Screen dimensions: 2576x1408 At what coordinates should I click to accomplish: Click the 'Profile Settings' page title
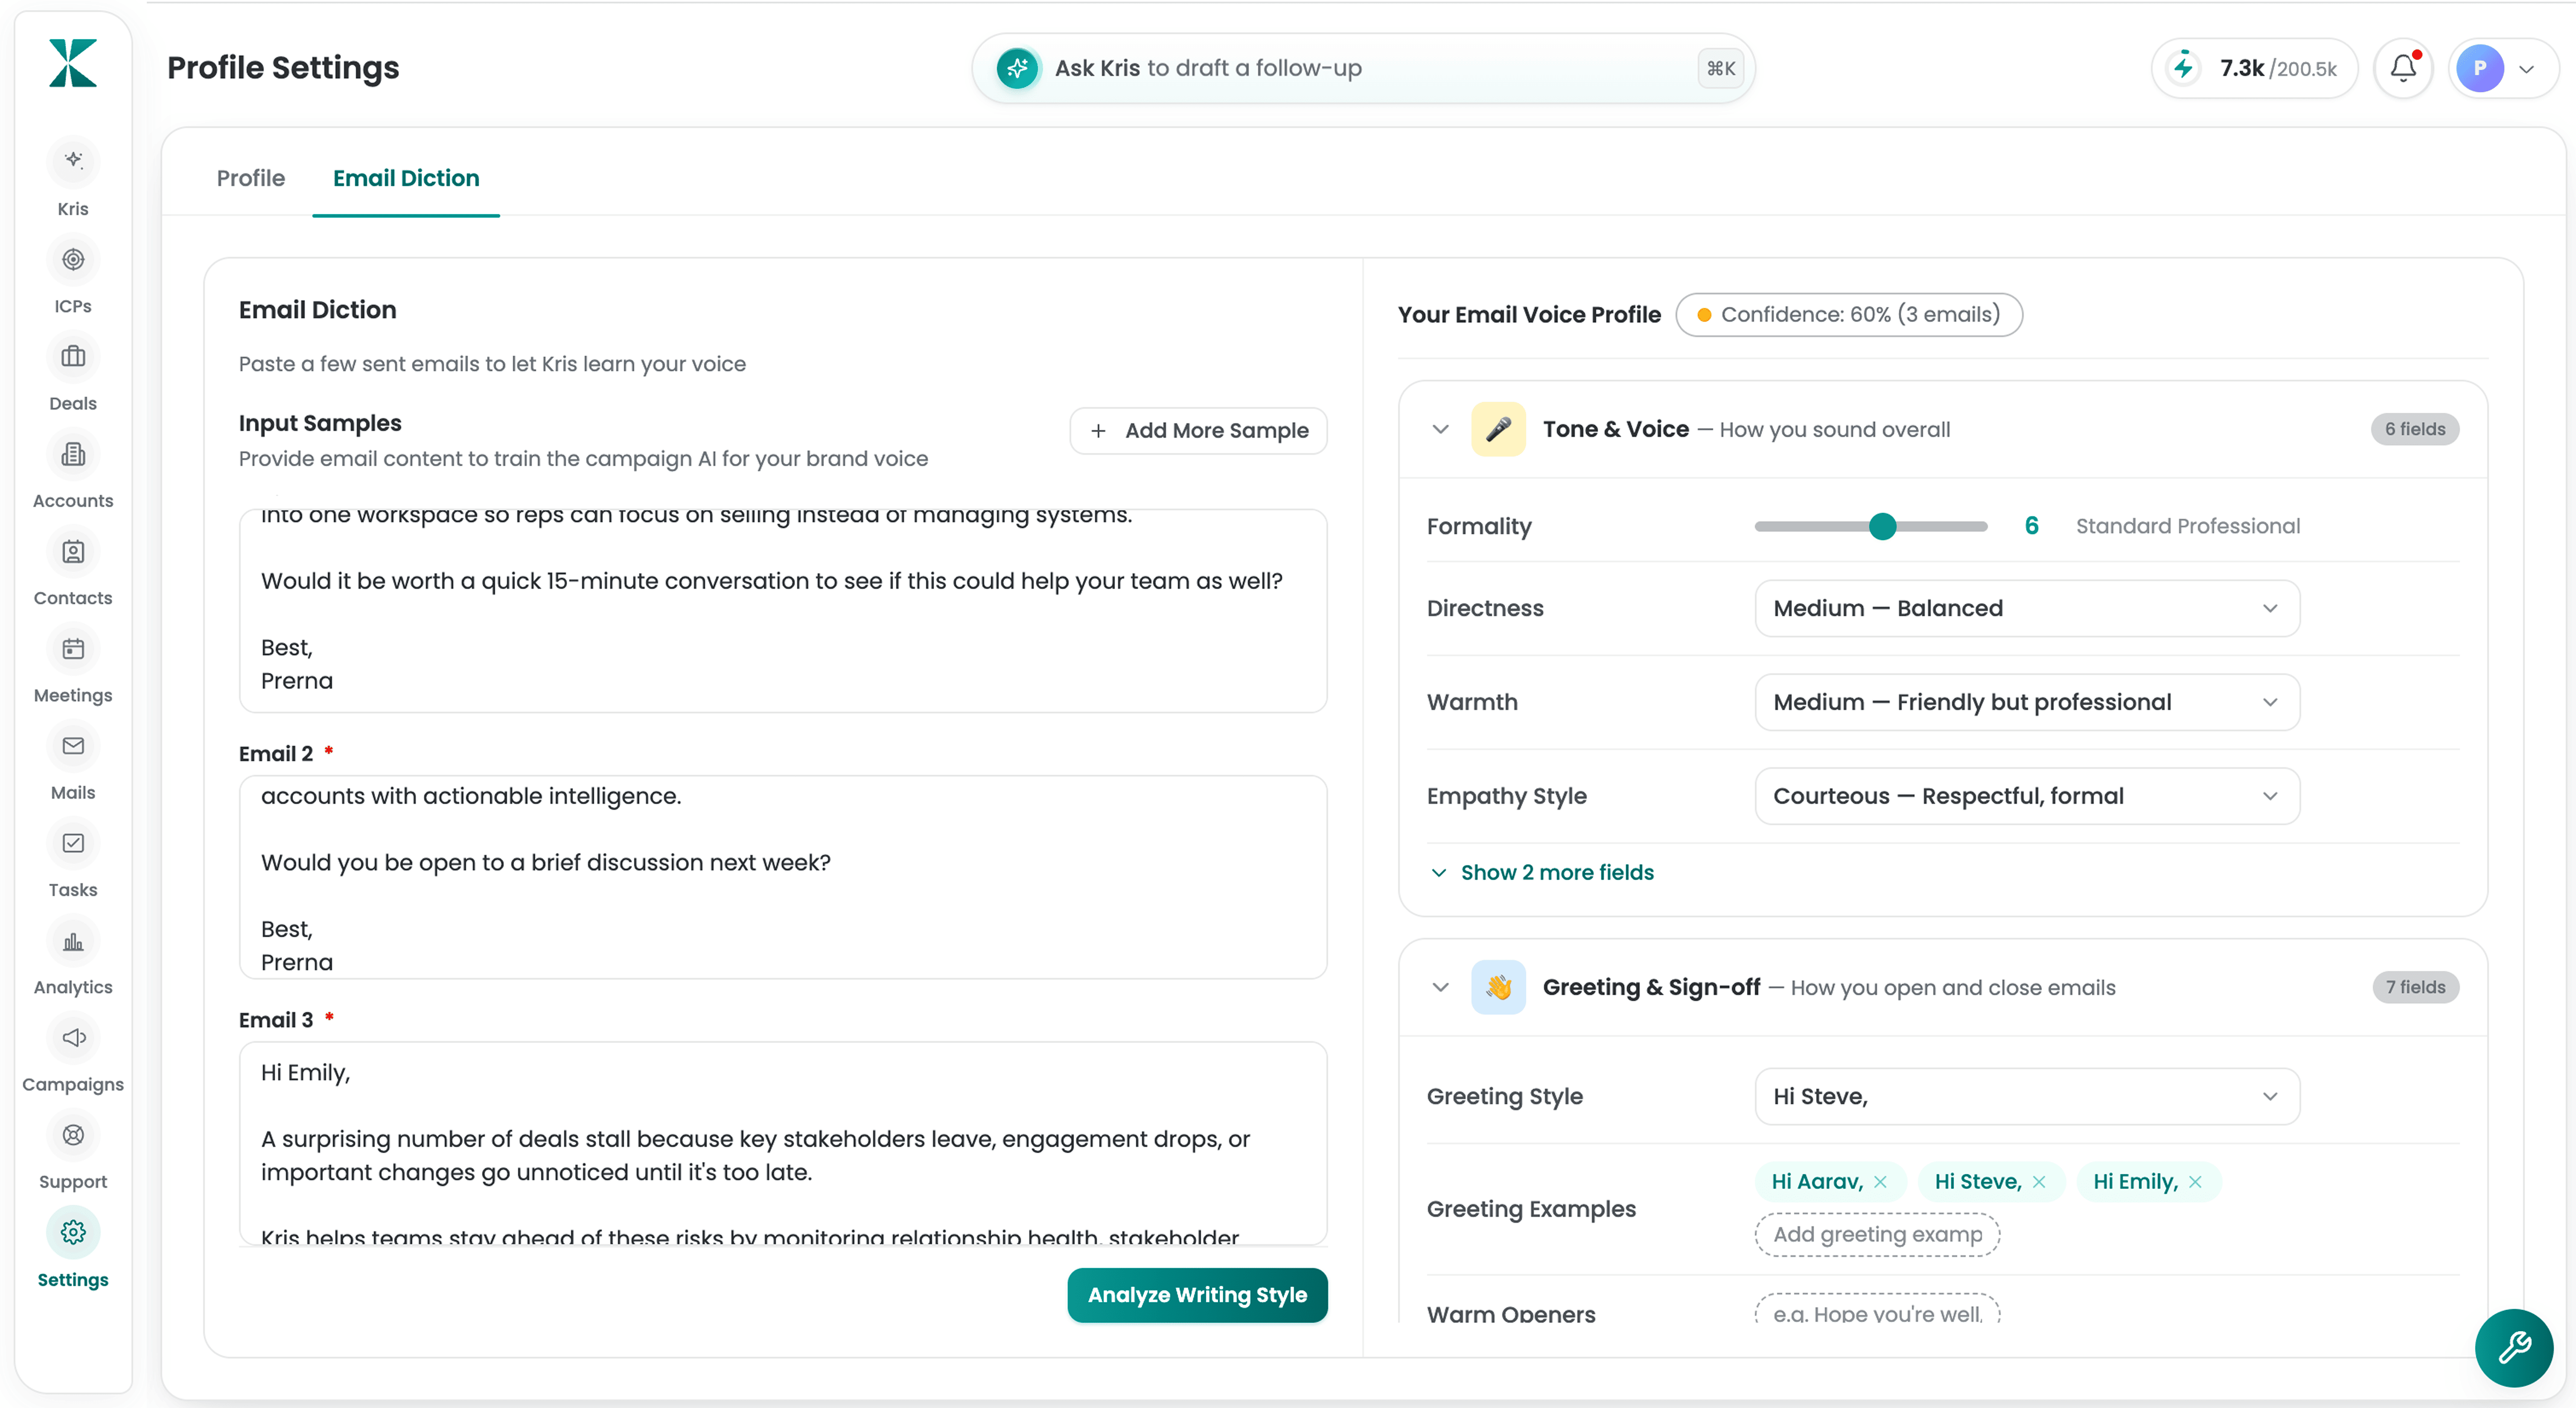click(x=283, y=68)
